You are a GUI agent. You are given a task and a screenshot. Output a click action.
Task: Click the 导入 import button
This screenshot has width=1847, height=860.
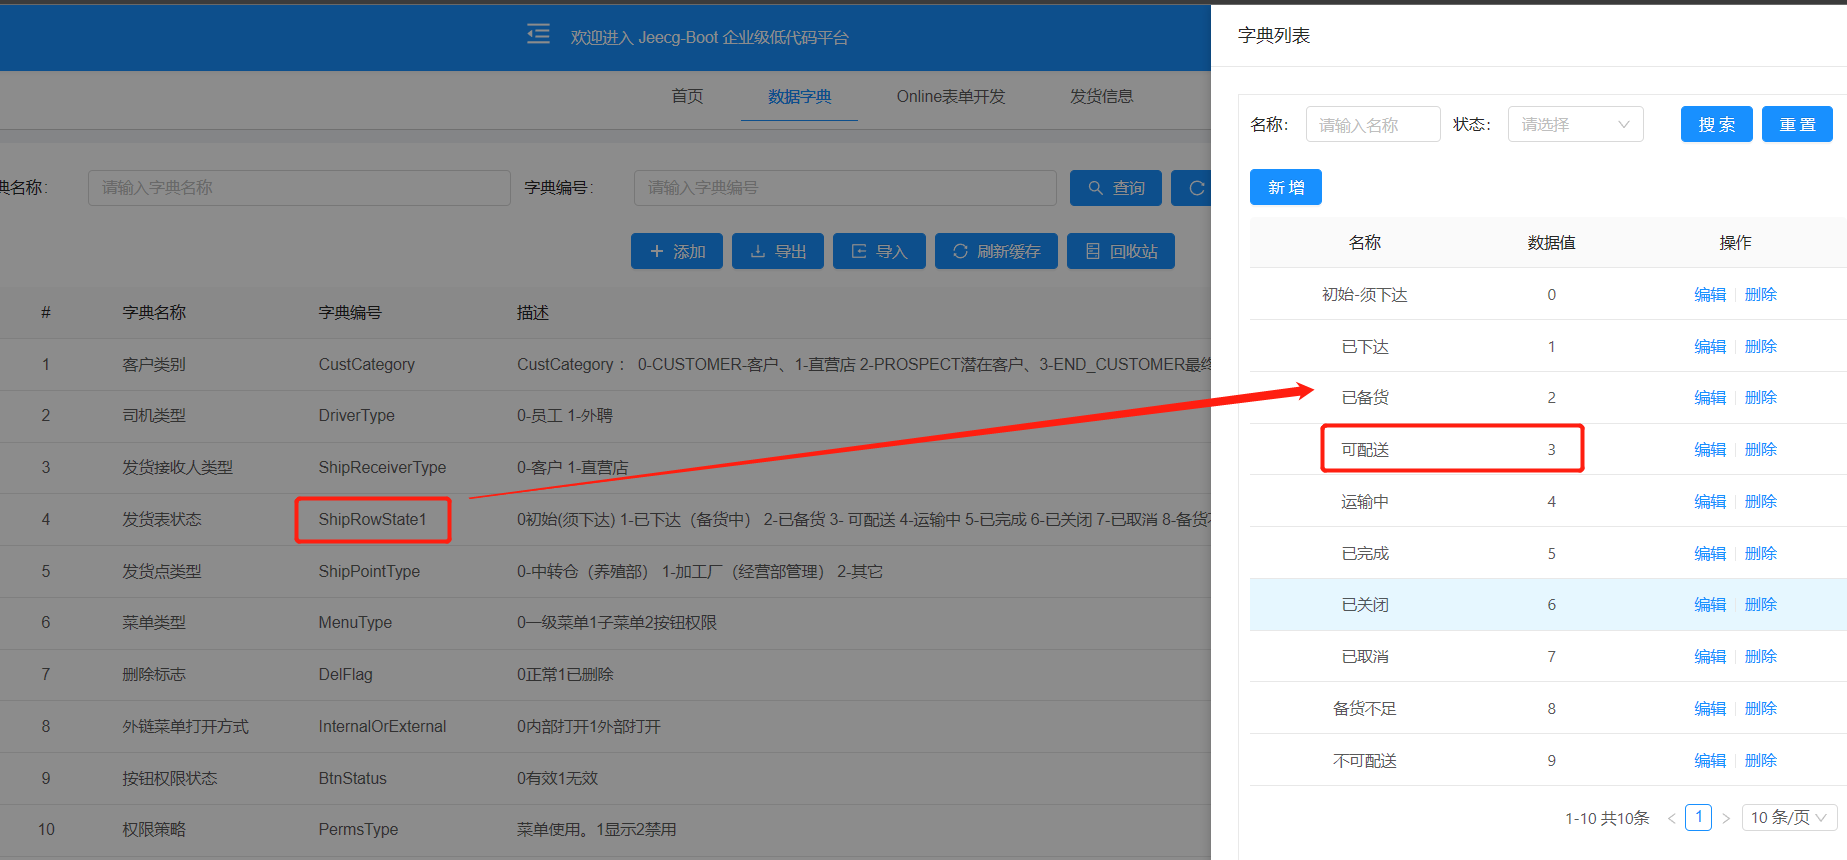click(880, 251)
